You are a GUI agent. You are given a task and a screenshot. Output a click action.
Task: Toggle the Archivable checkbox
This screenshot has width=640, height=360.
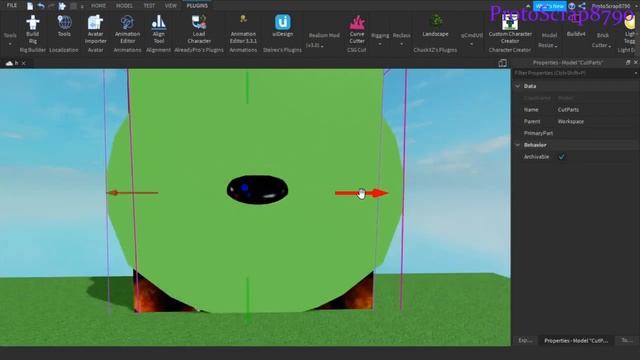pos(562,157)
